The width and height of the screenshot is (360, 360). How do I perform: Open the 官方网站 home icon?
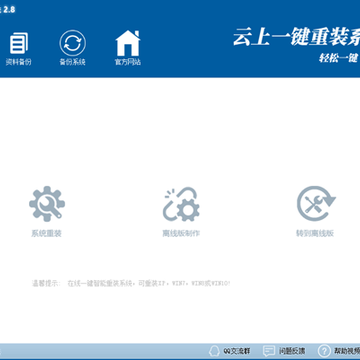(x=128, y=43)
